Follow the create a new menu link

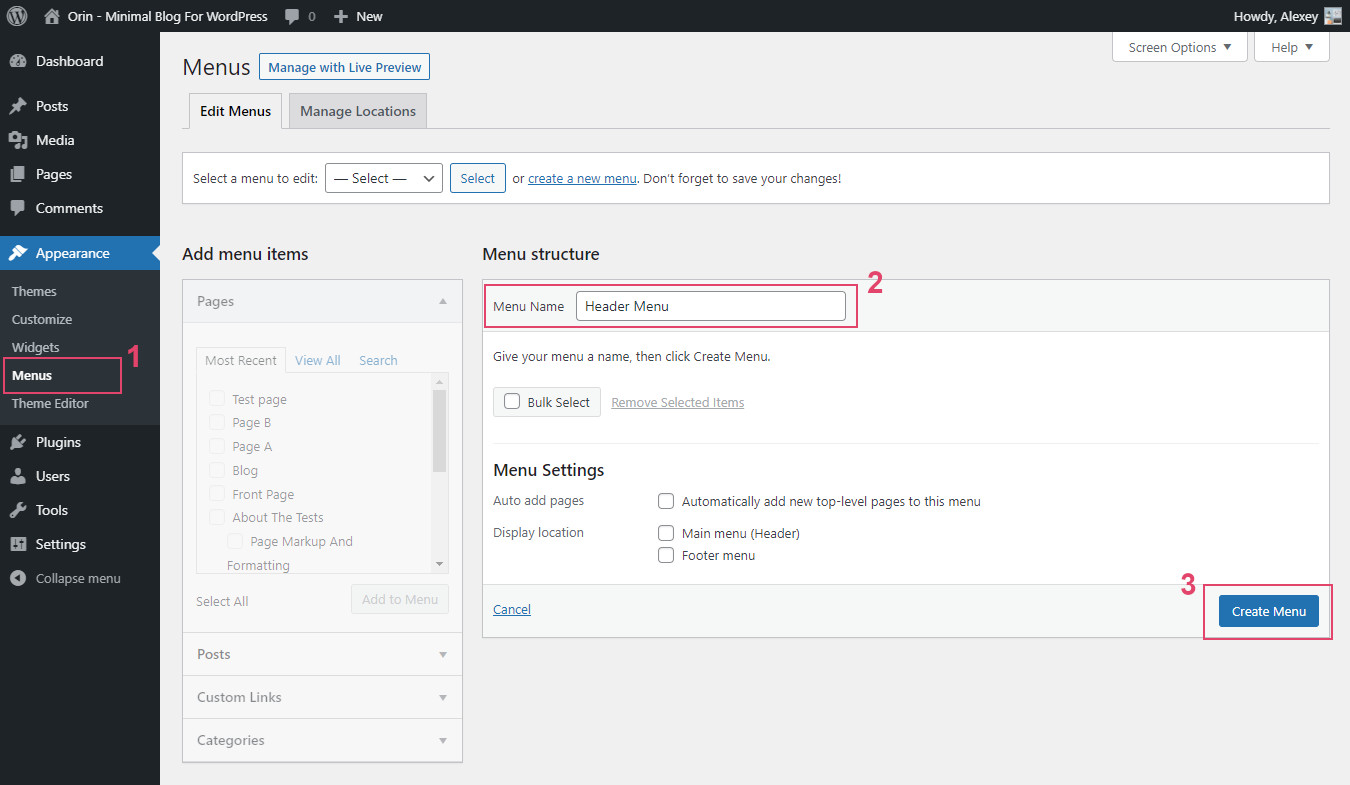[582, 178]
